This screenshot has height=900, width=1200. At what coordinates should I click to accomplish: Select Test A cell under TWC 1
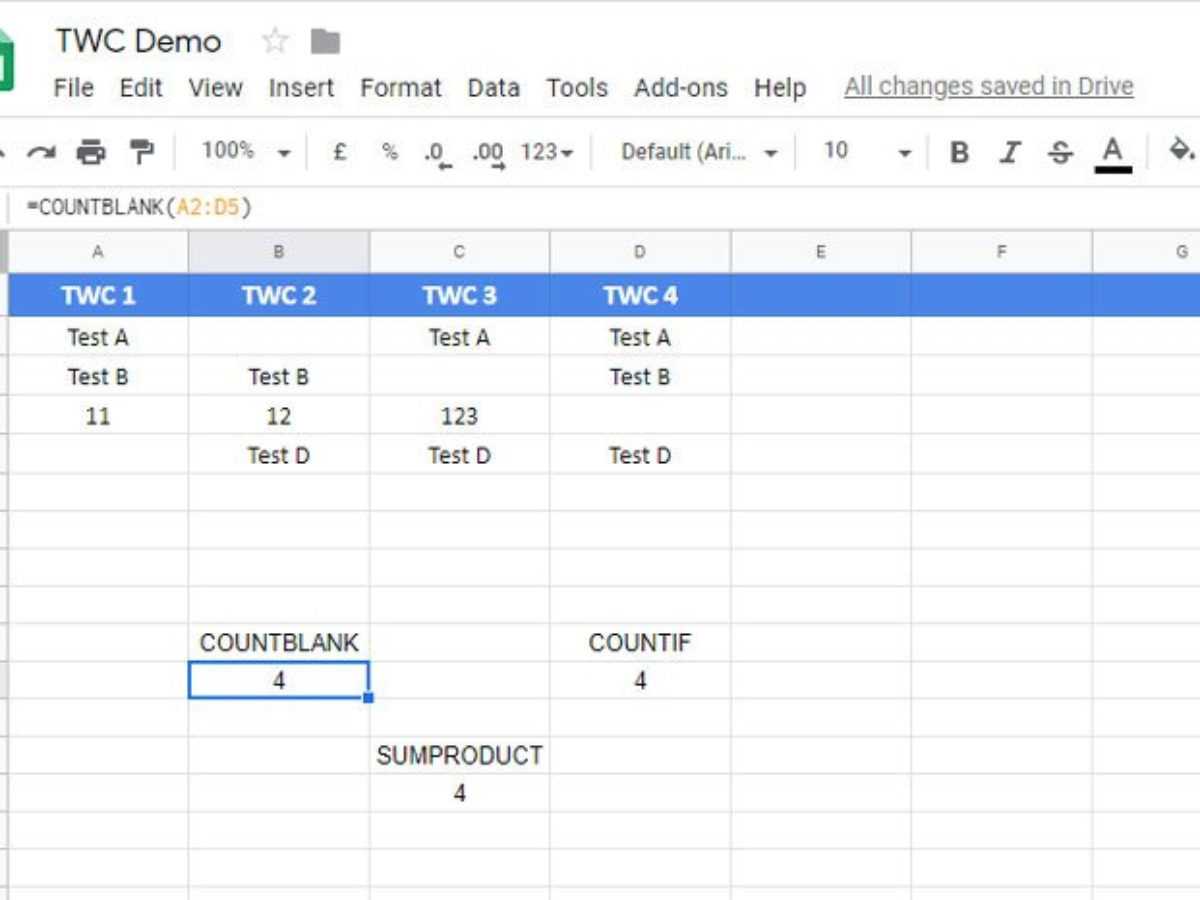pyautogui.click(x=98, y=337)
